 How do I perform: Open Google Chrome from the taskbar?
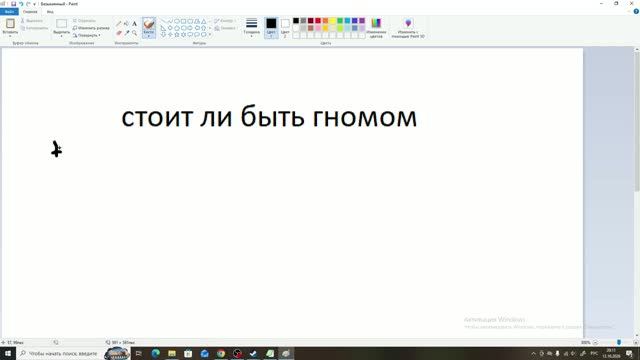click(221, 353)
